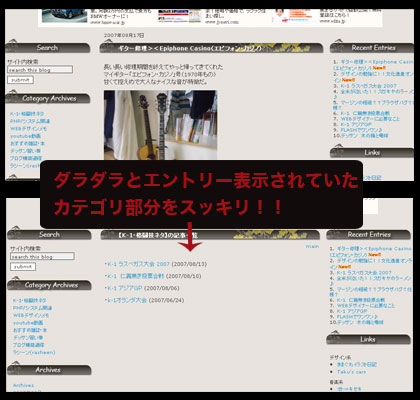Click the main link above entry list
The width and height of the screenshot is (420, 400).
tap(312, 246)
